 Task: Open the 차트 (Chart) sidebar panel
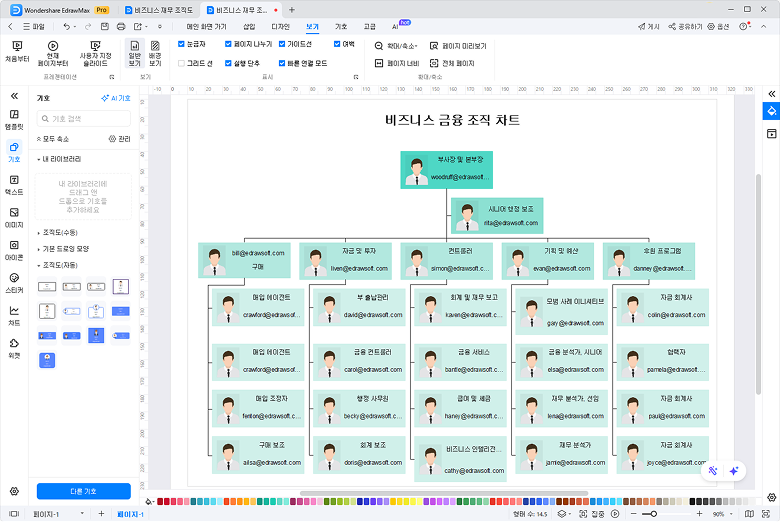pyautogui.click(x=14, y=314)
